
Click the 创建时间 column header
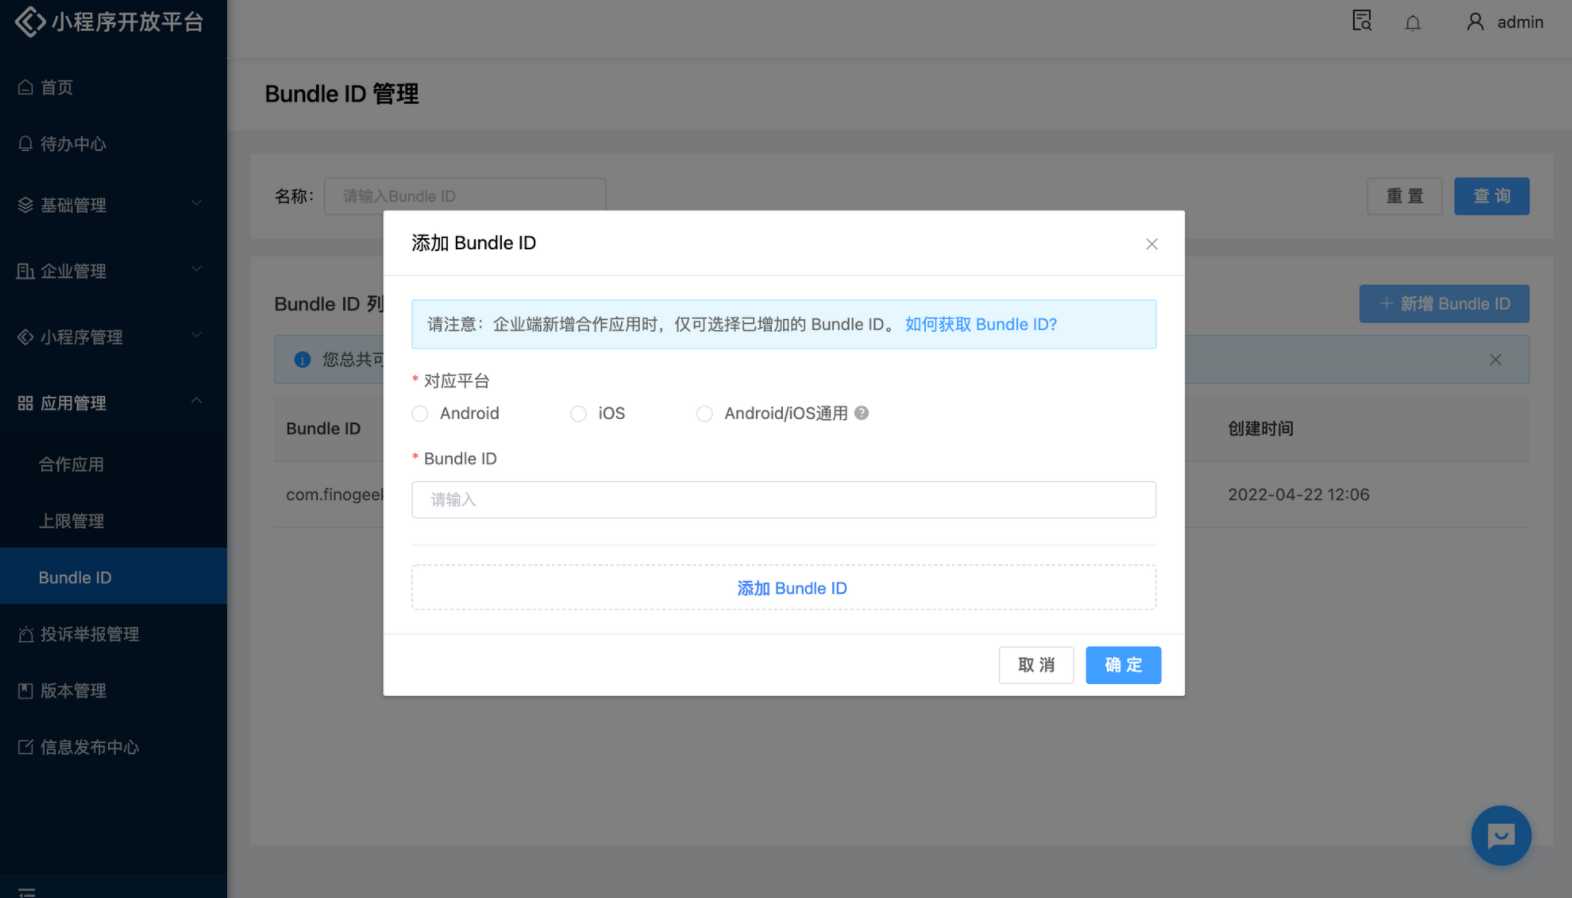(x=1261, y=429)
